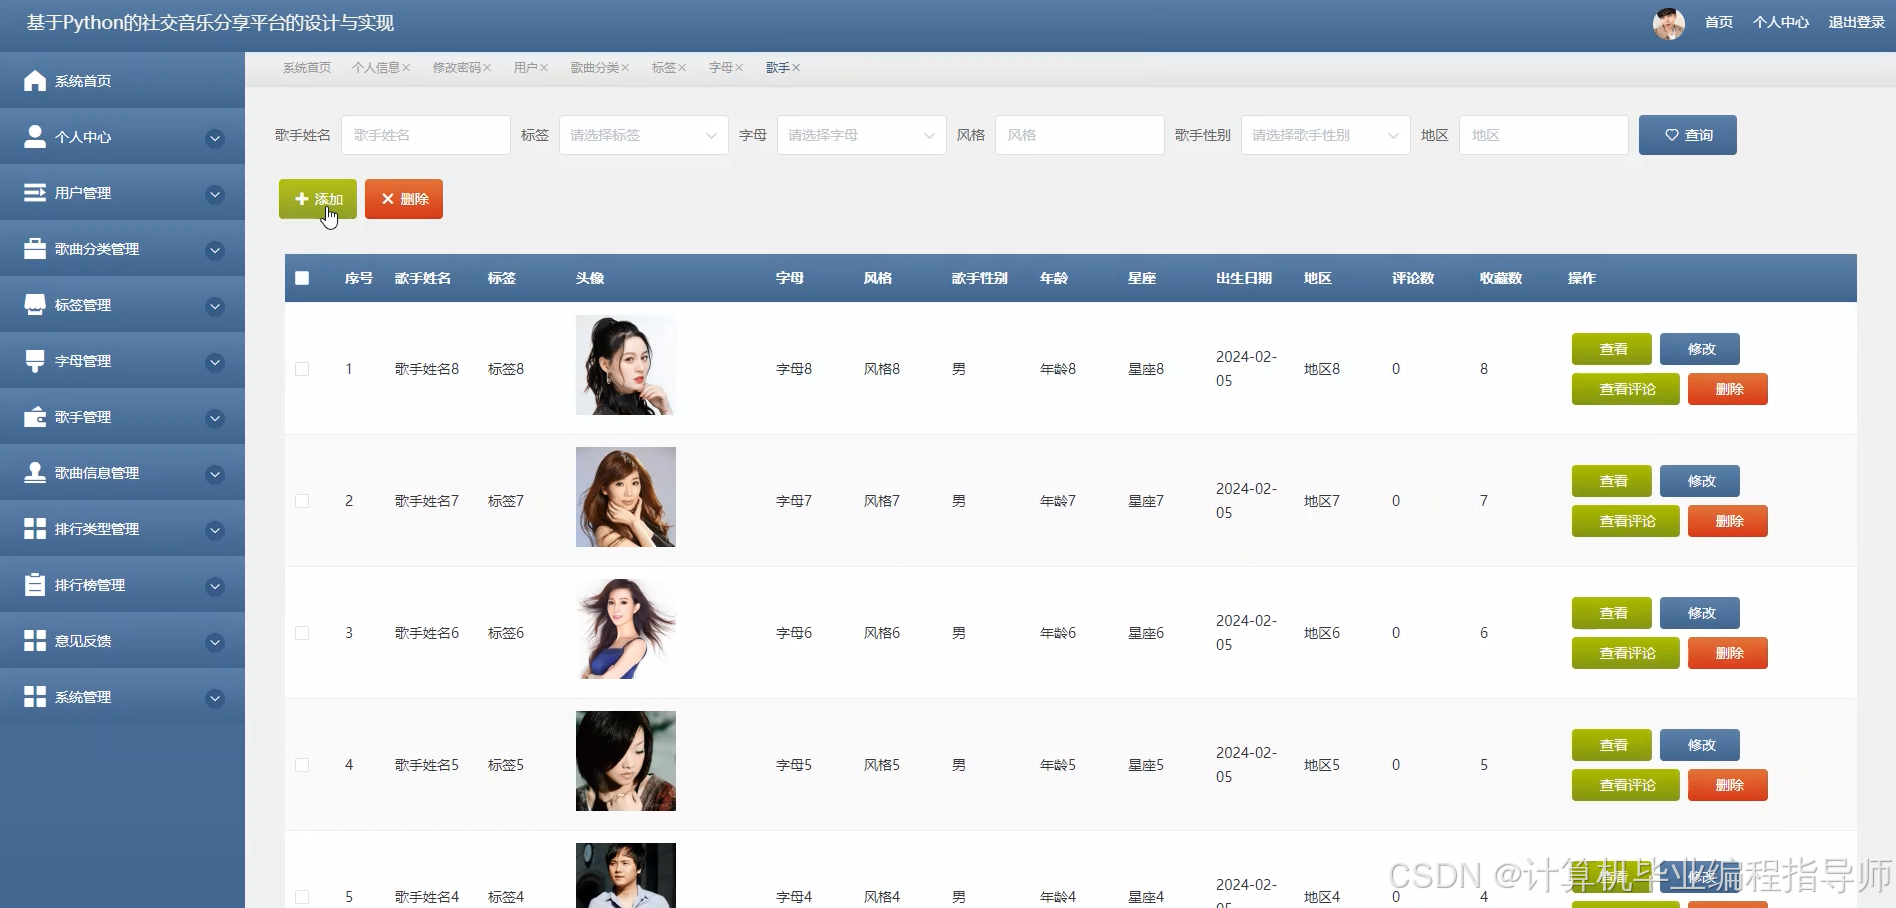This screenshot has height=908, width=1896.
Task: Click the 收藏数 column header
Action: (x=1501, y=278)
